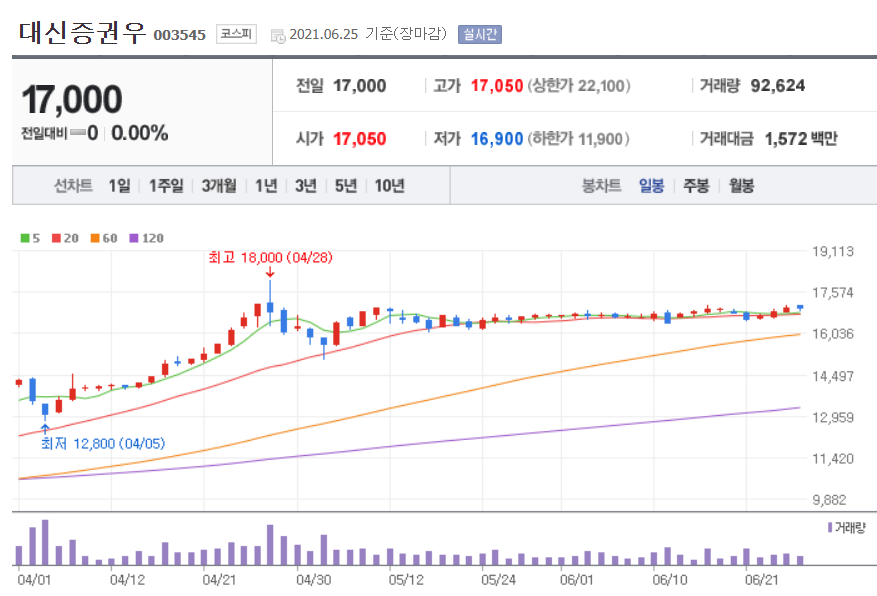Viewport: 877px width, 596px height.
Task: Click the 05/12 date axis label
Action: (406, 580)
